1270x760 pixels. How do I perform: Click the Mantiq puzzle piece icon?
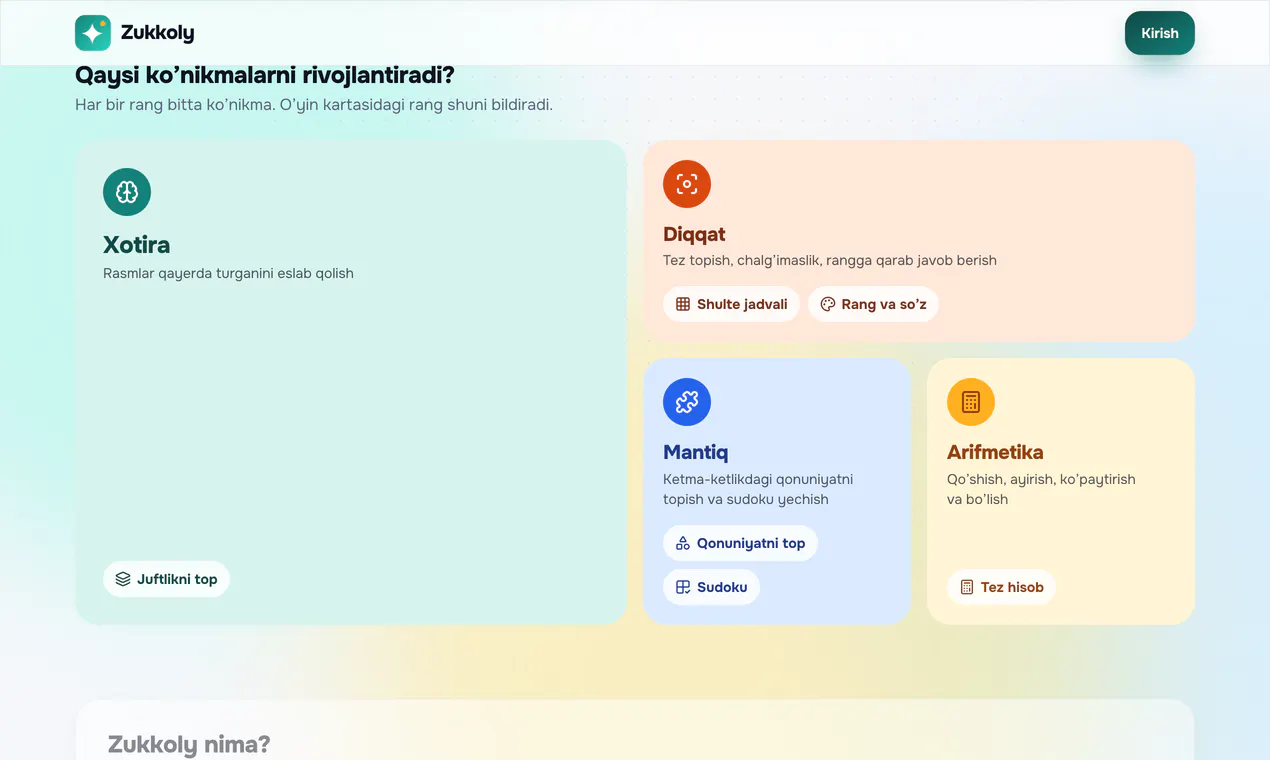pos(687,402)
